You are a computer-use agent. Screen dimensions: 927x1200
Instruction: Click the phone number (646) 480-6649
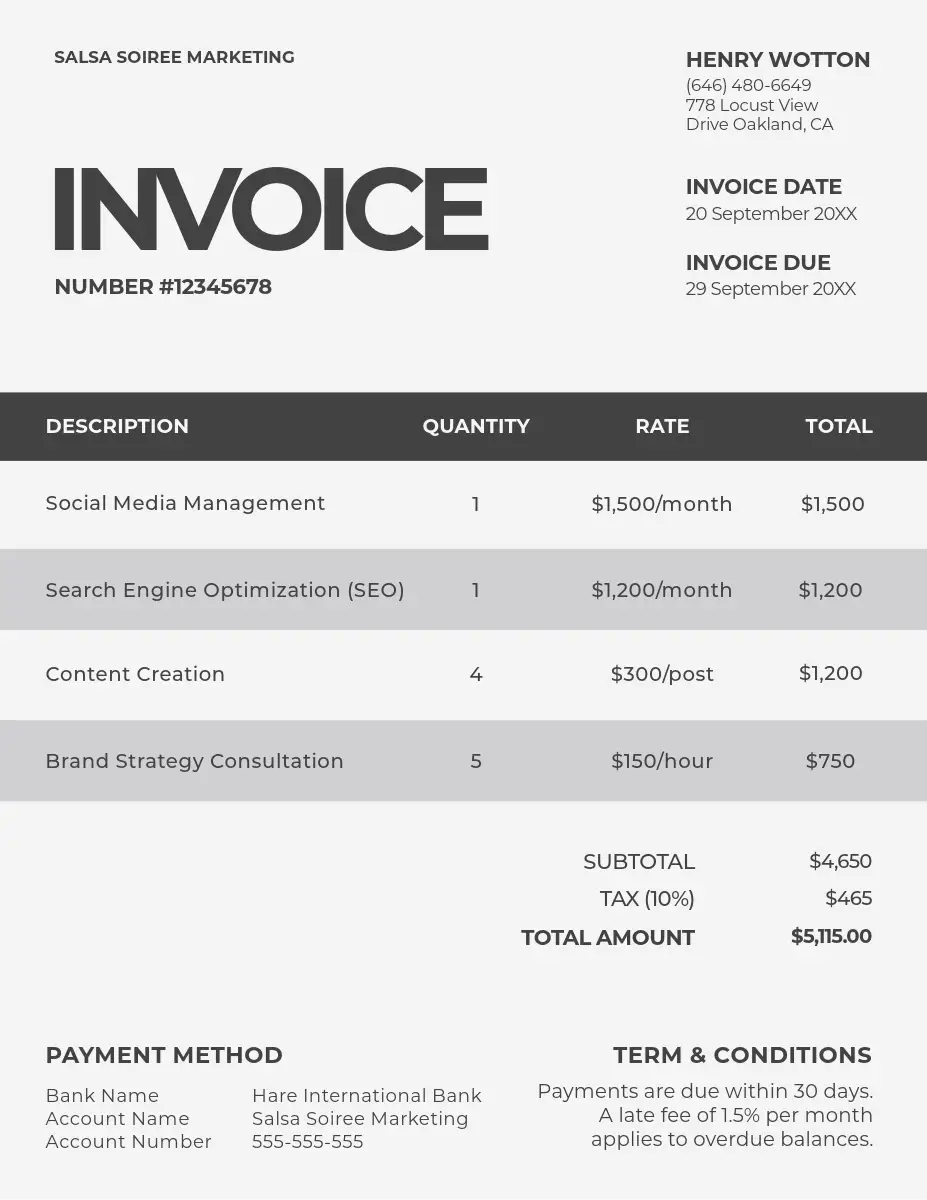click(x=748, y=86)
